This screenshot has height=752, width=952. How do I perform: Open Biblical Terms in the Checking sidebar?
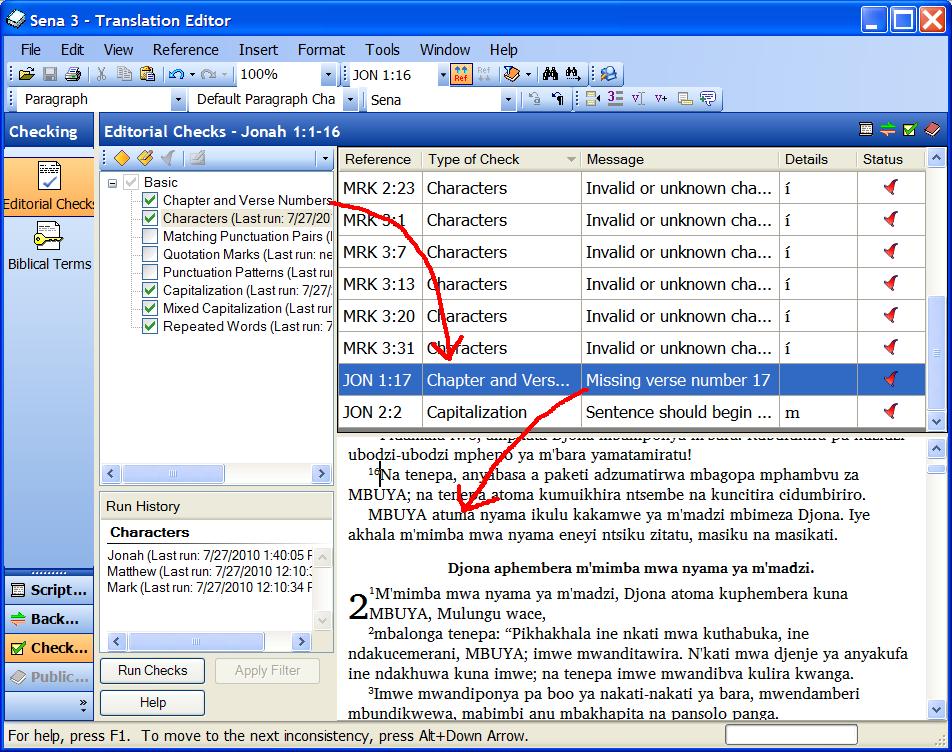coord(49,246)
